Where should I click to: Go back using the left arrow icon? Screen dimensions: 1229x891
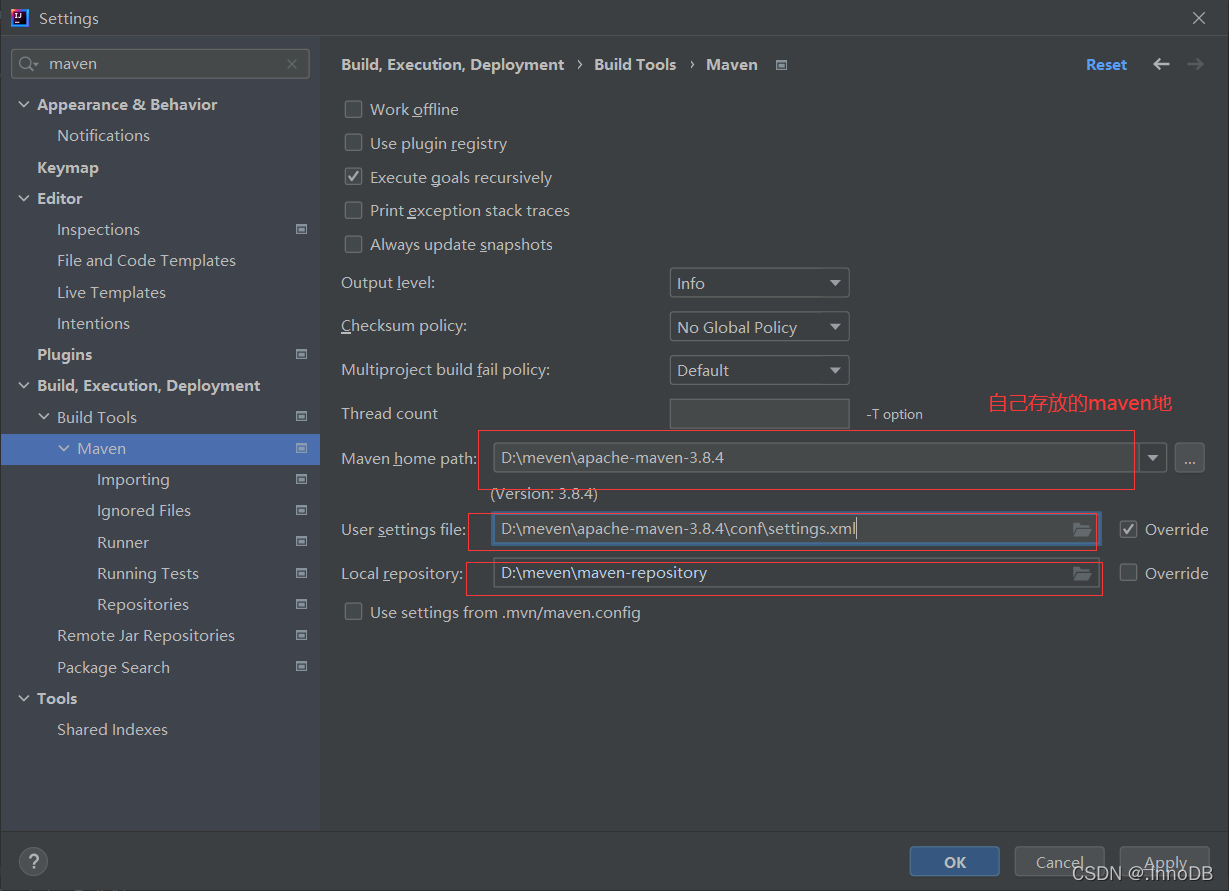click(1161, 64)
